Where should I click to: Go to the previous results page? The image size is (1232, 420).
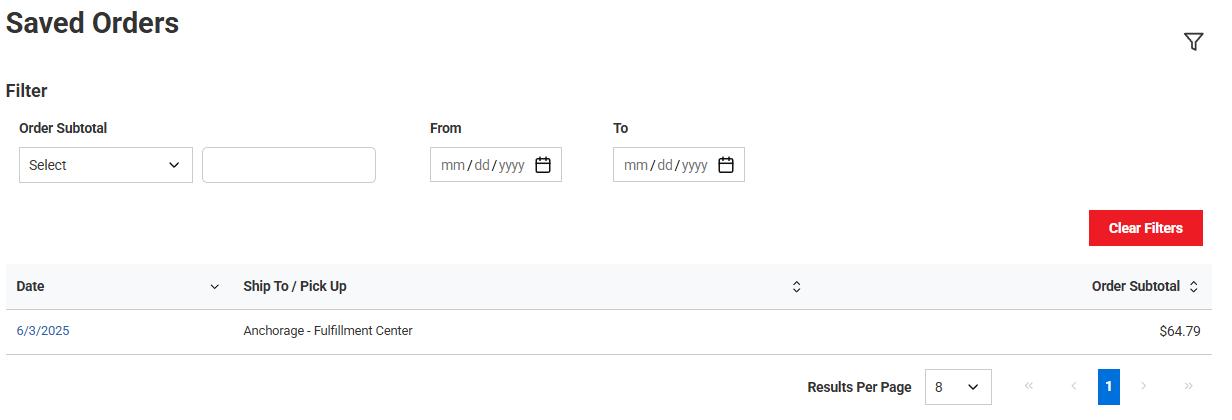click(x=1074, y=386)
